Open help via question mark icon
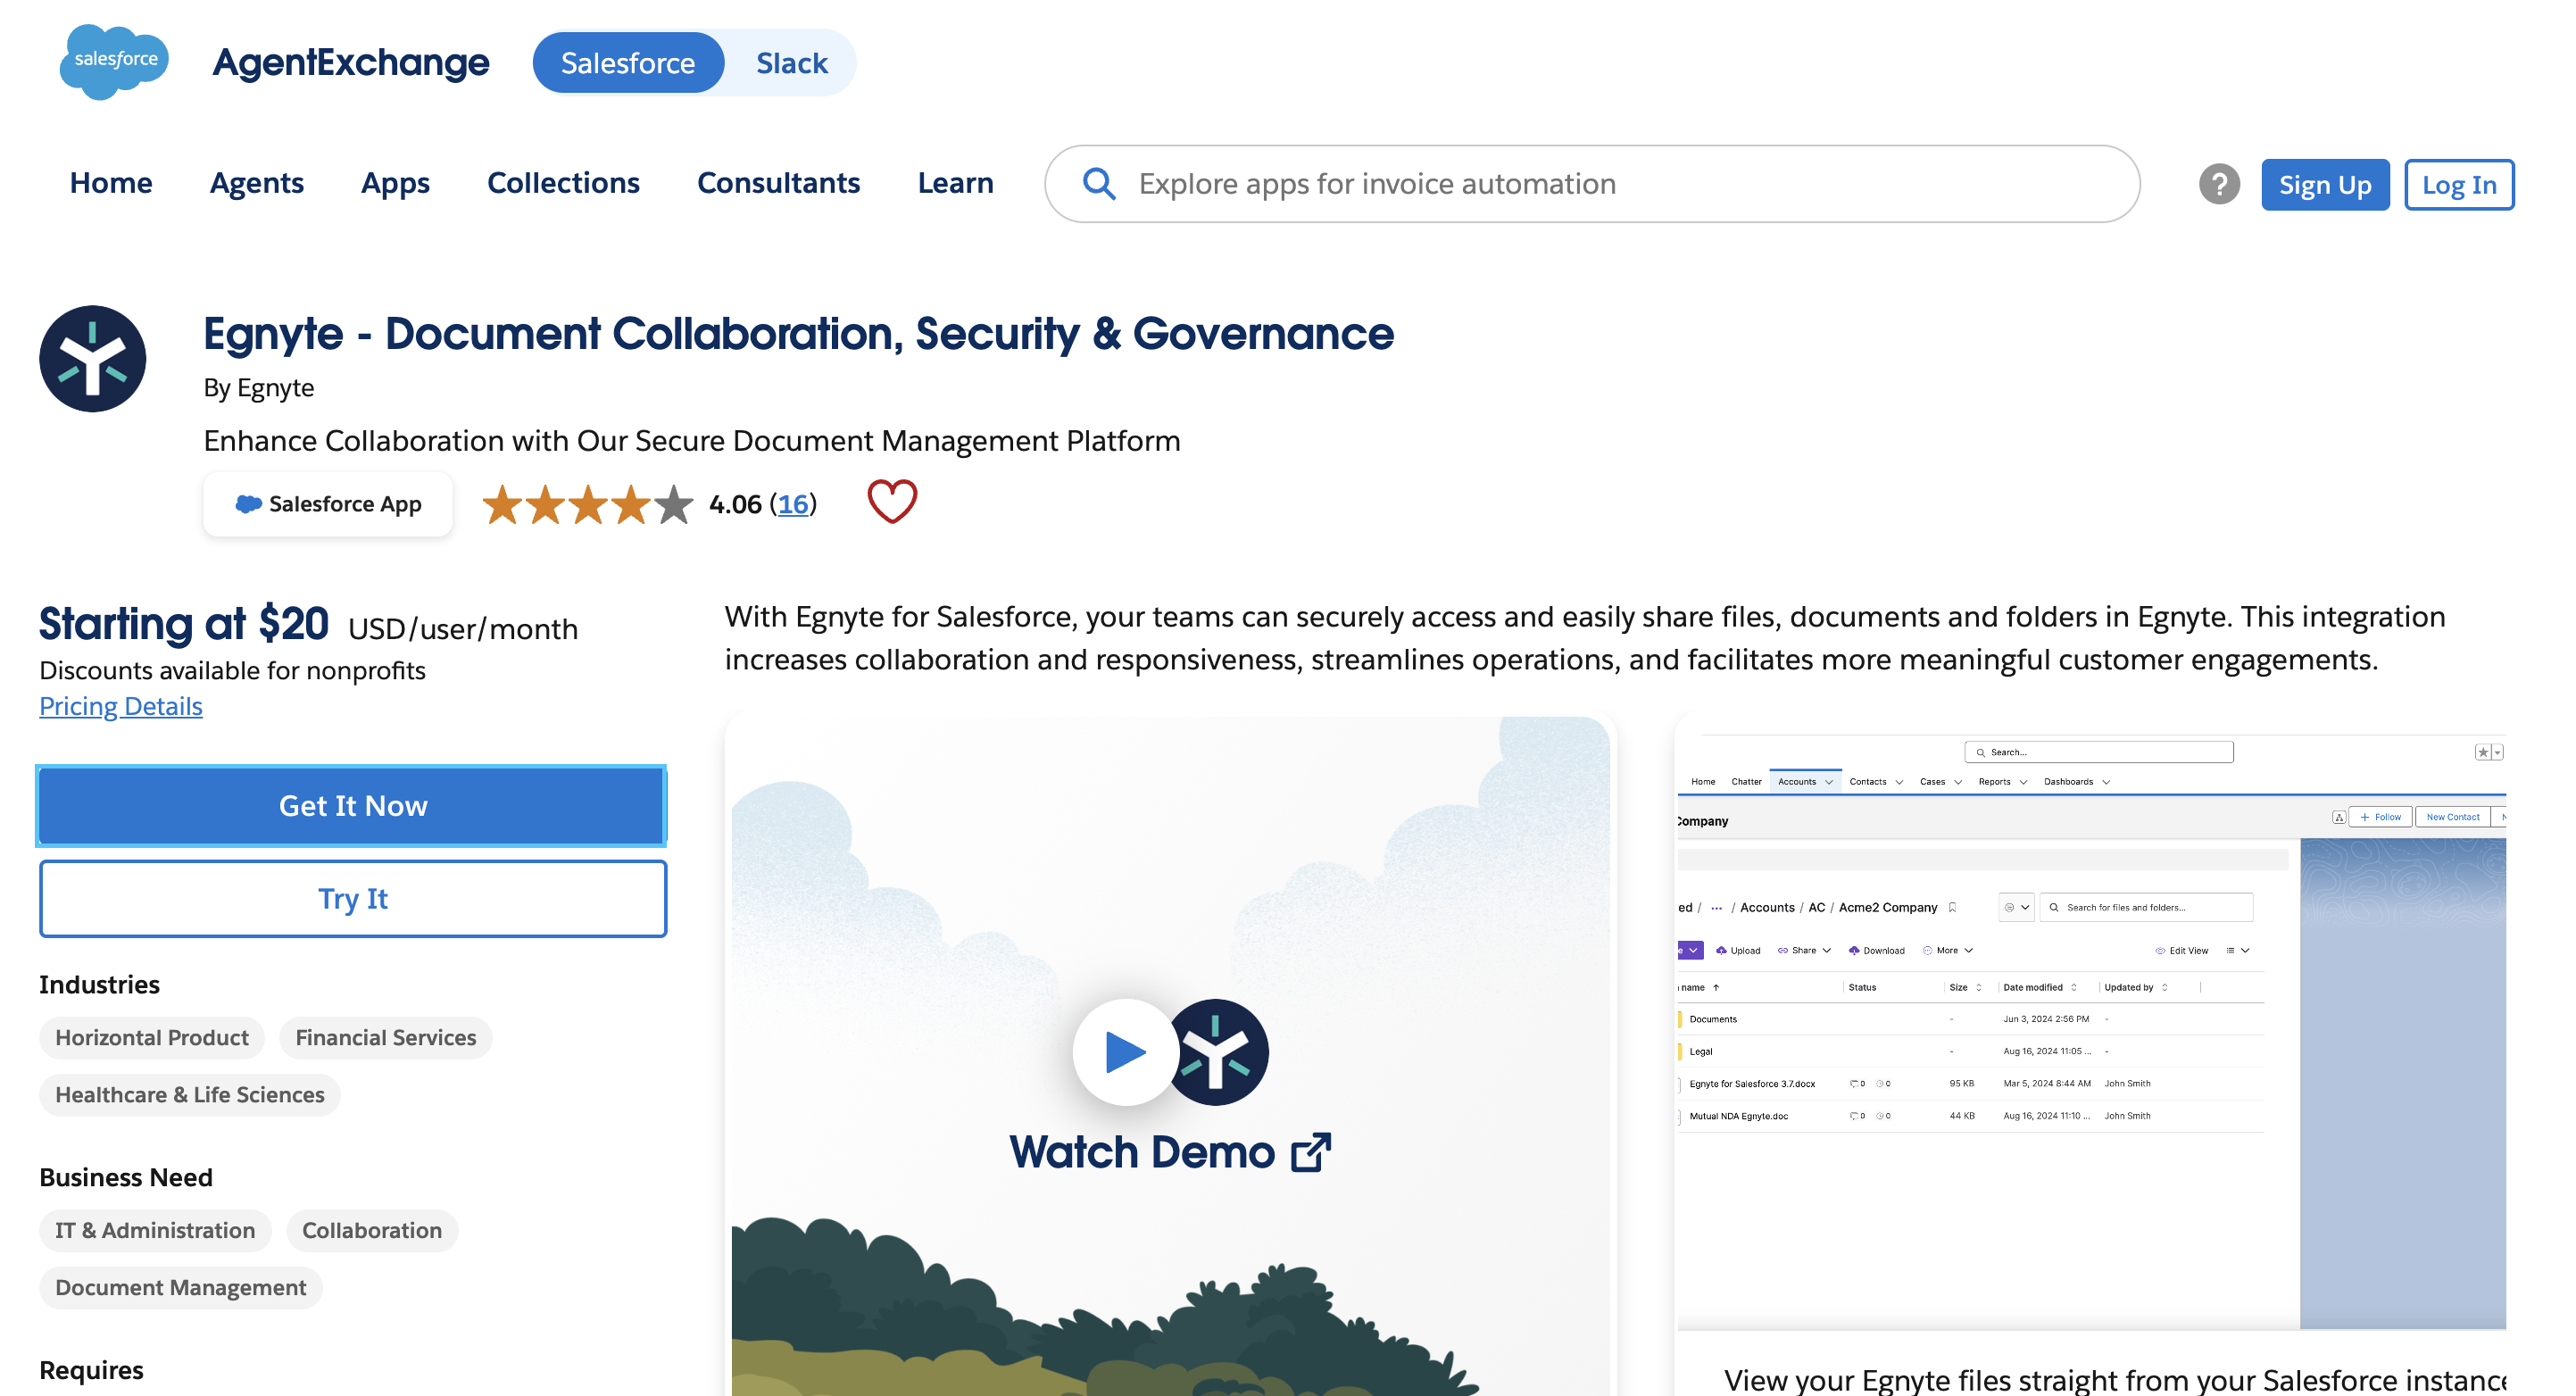 coord(2219,184)
